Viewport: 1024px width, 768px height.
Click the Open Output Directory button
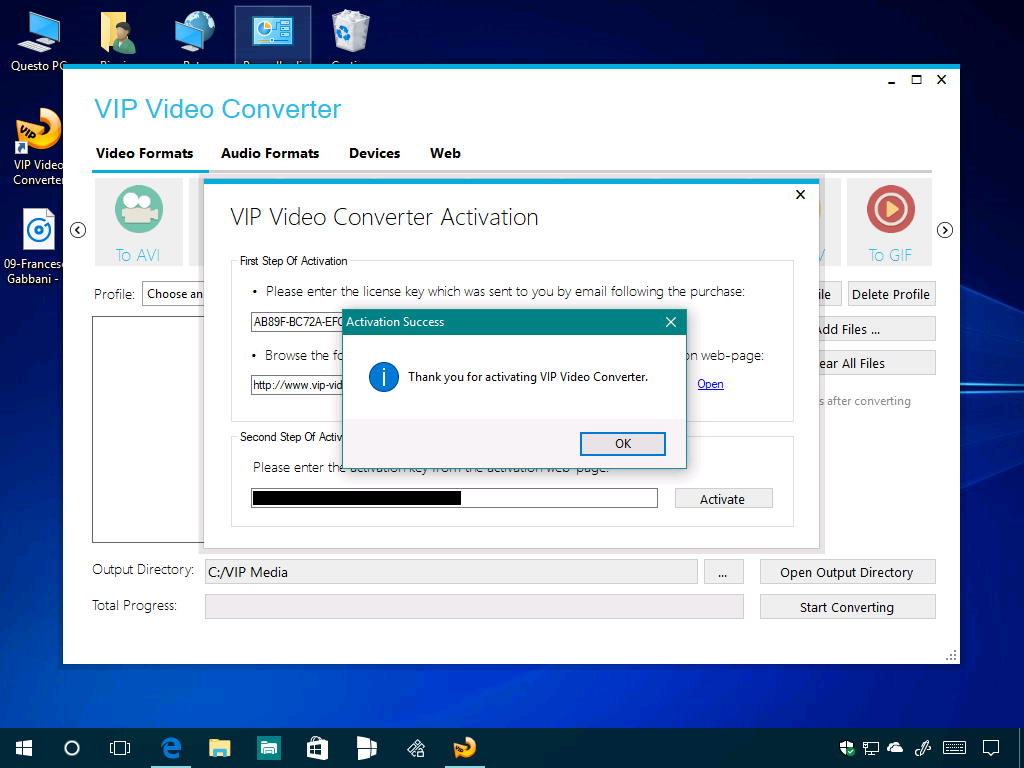point(847,572)
